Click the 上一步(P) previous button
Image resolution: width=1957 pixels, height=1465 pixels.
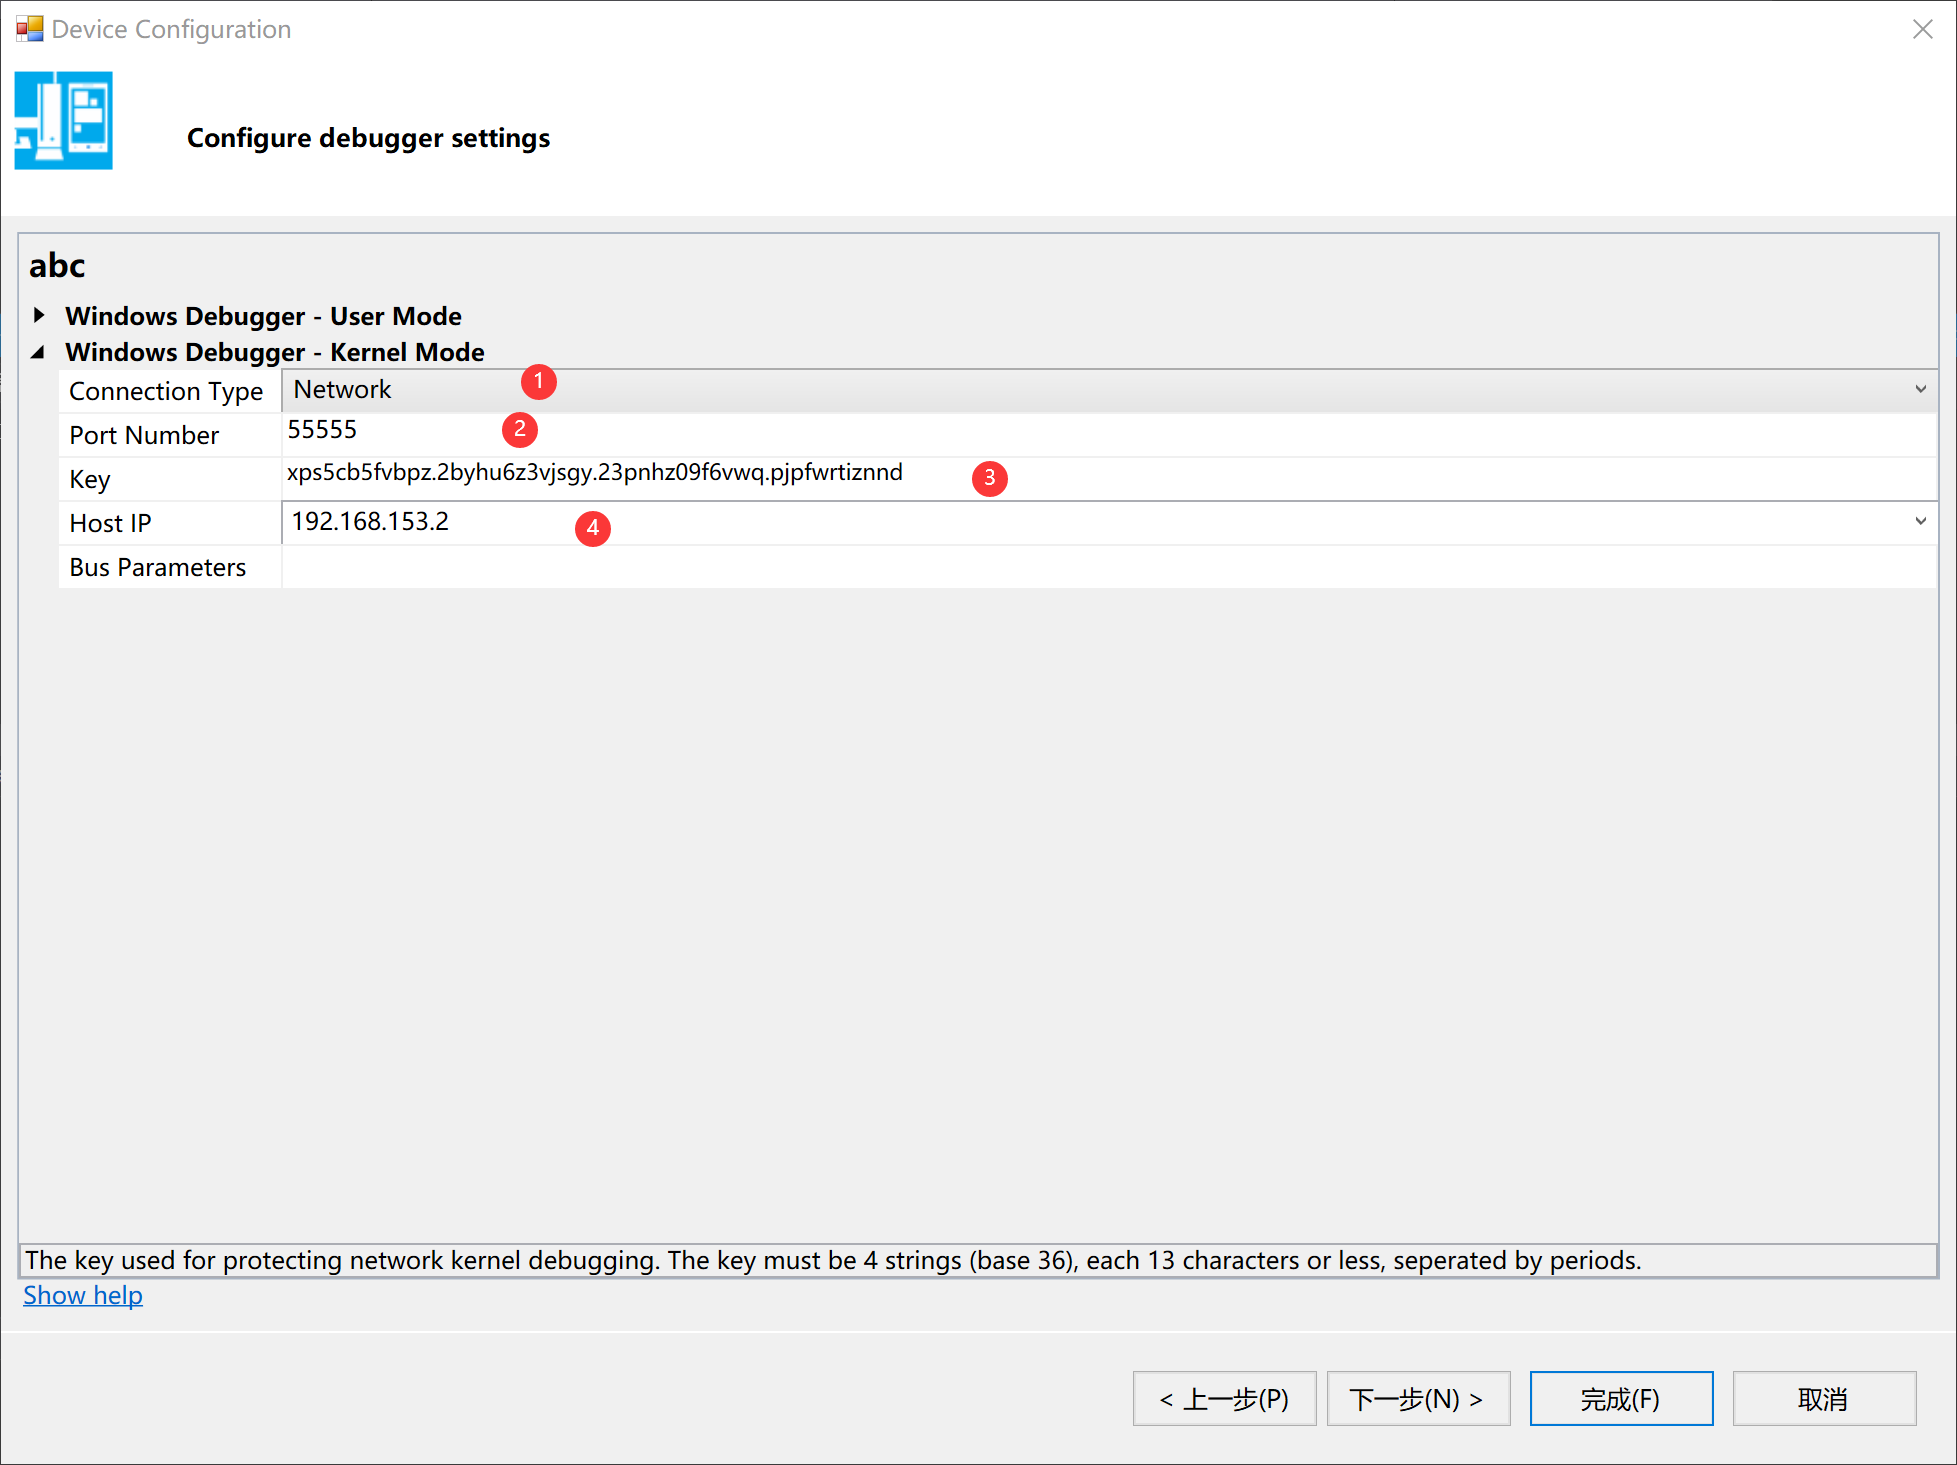1224,1398
